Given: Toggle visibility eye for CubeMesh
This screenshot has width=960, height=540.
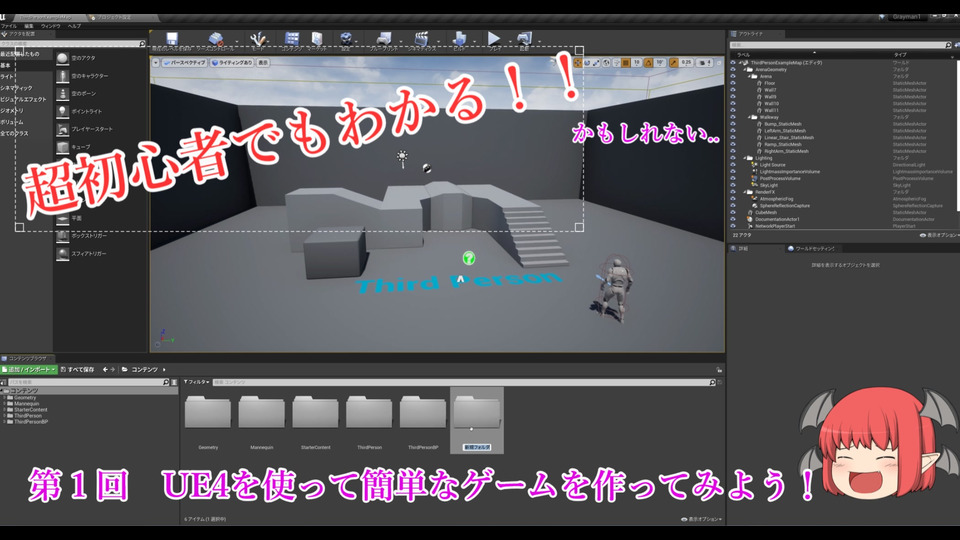Looking at the screenshot, I should 733,212.
